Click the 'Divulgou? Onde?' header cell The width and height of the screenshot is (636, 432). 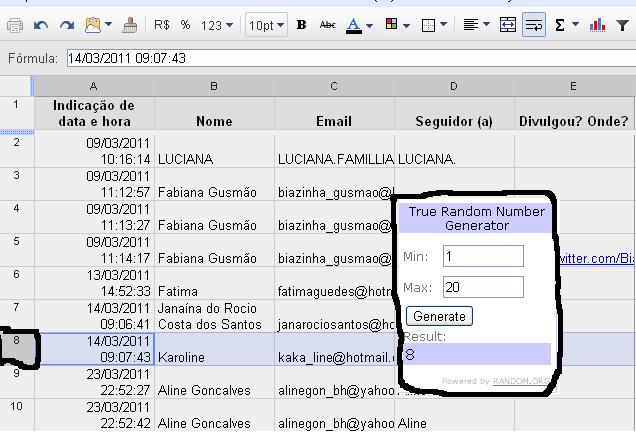pyautogui.click(x=573, y=113)
